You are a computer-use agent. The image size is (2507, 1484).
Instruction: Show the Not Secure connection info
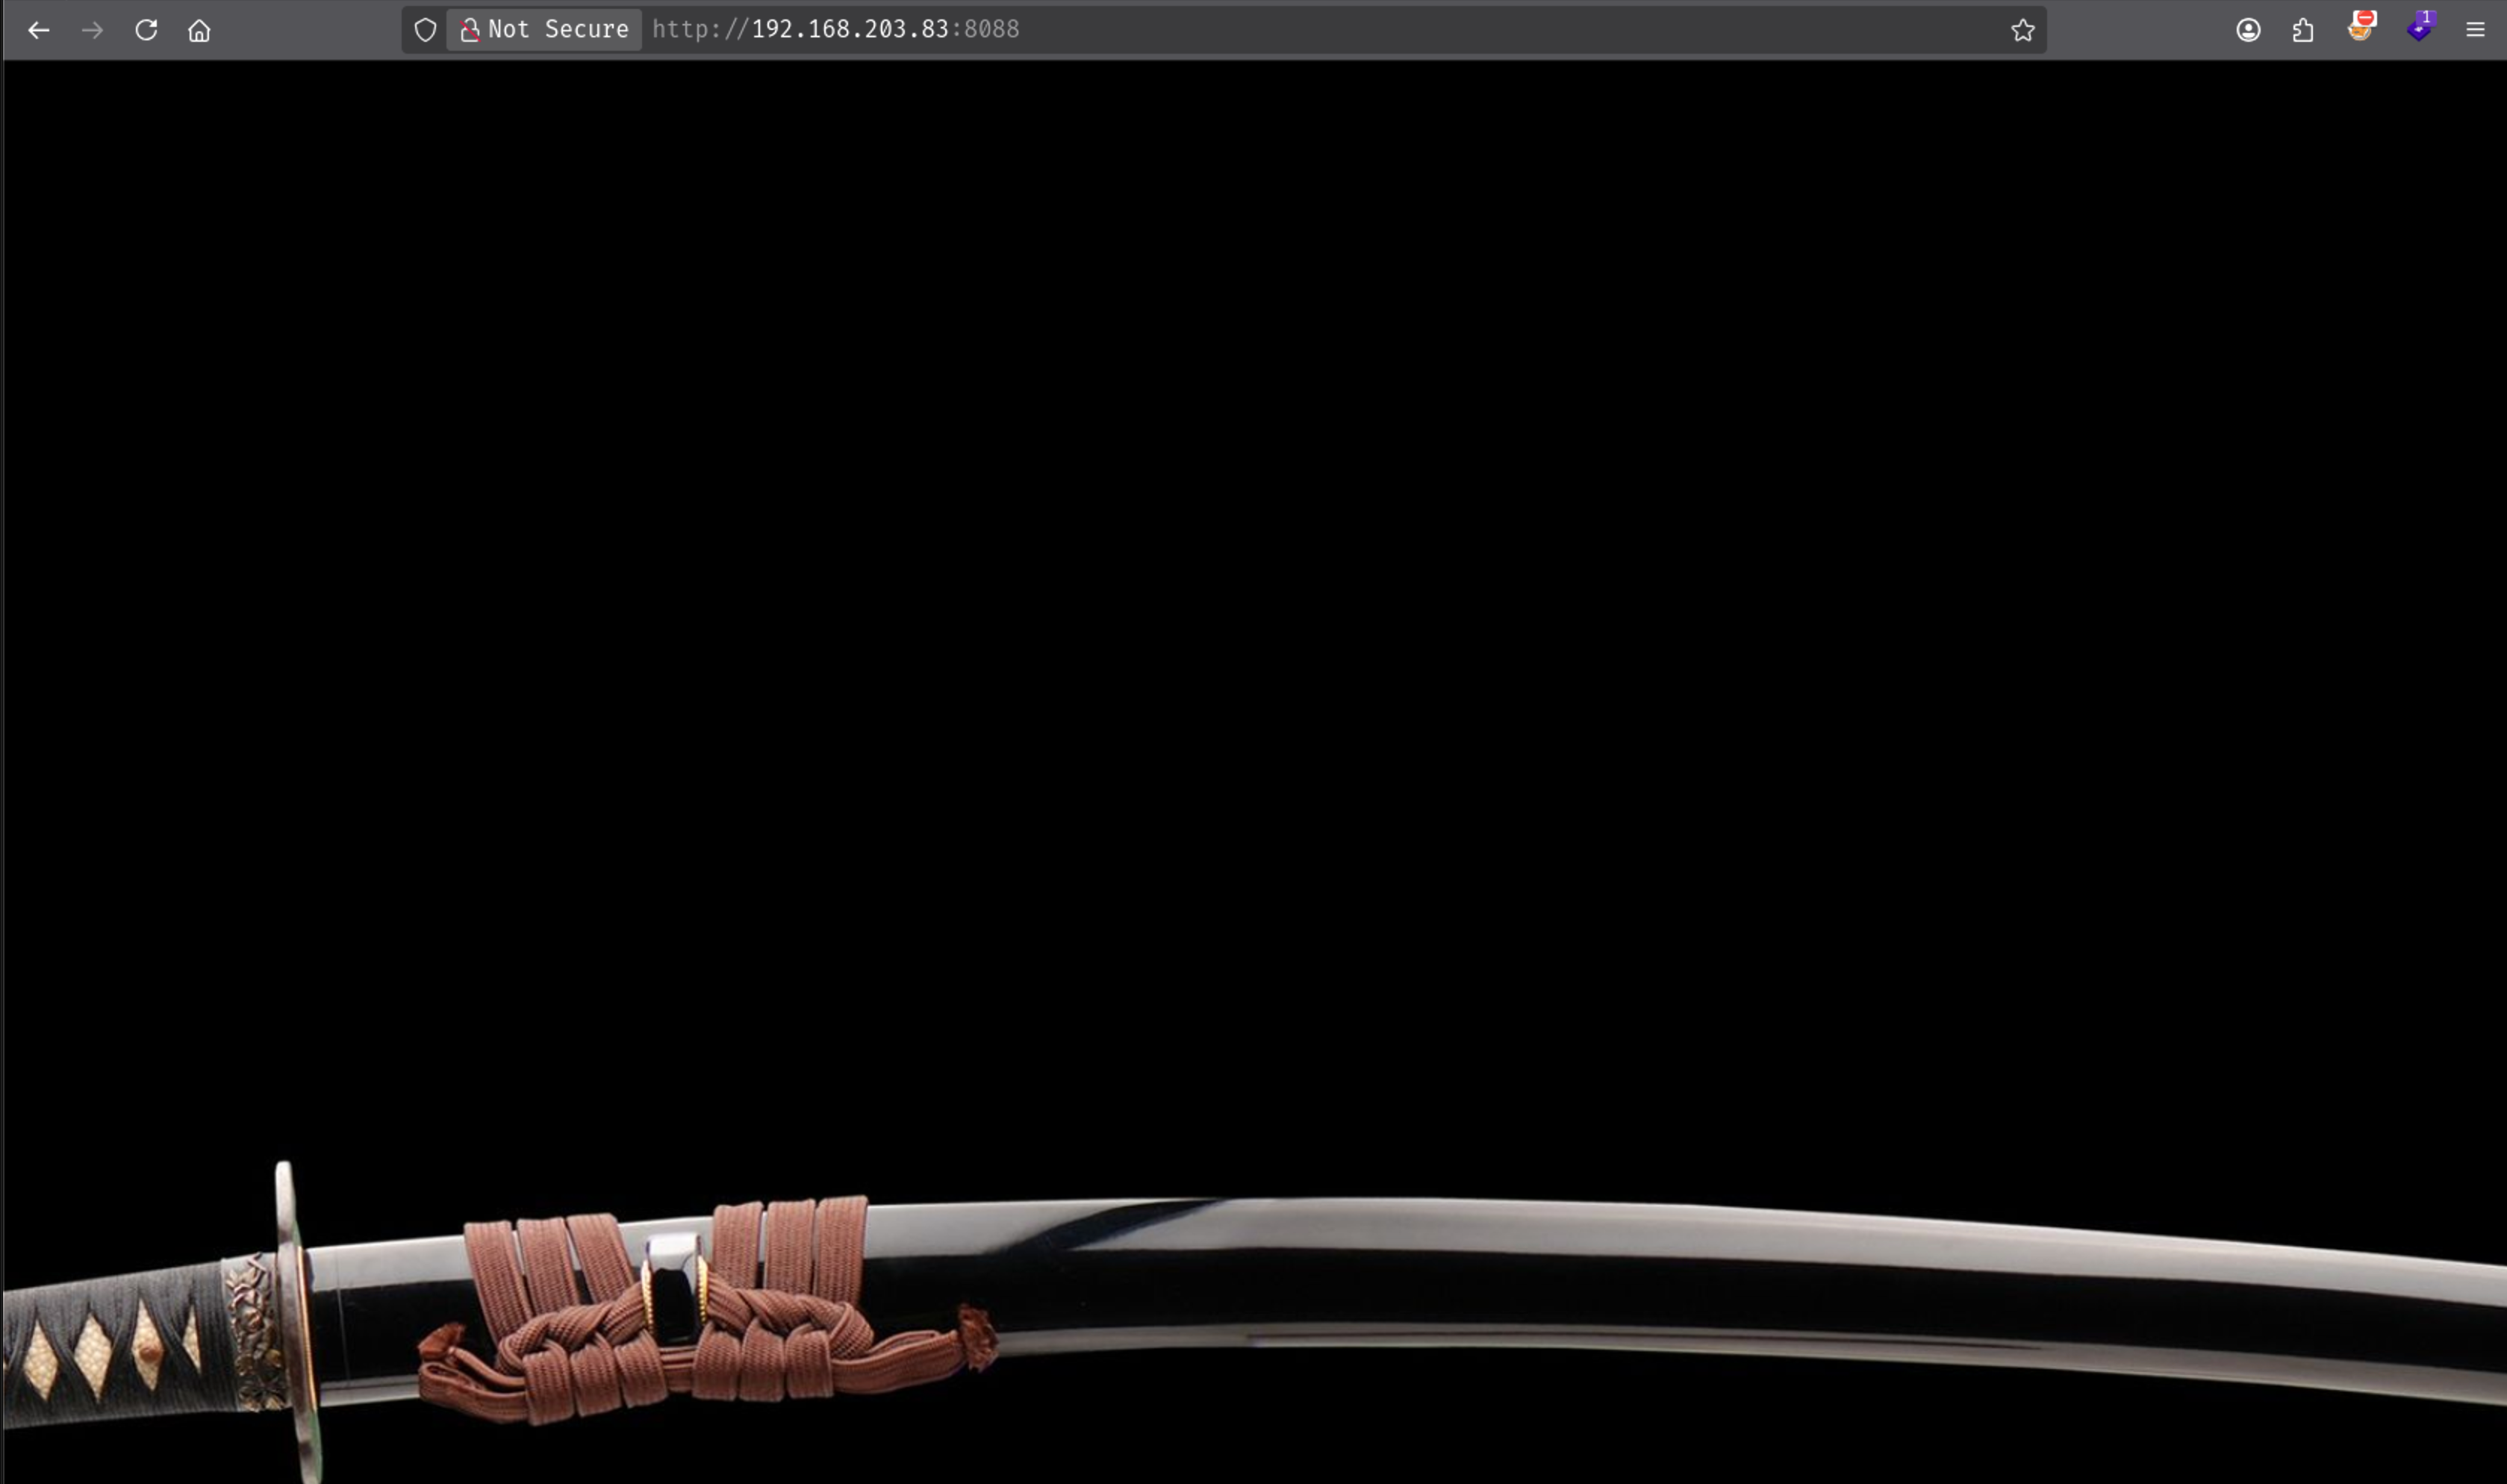coord(544,30)
